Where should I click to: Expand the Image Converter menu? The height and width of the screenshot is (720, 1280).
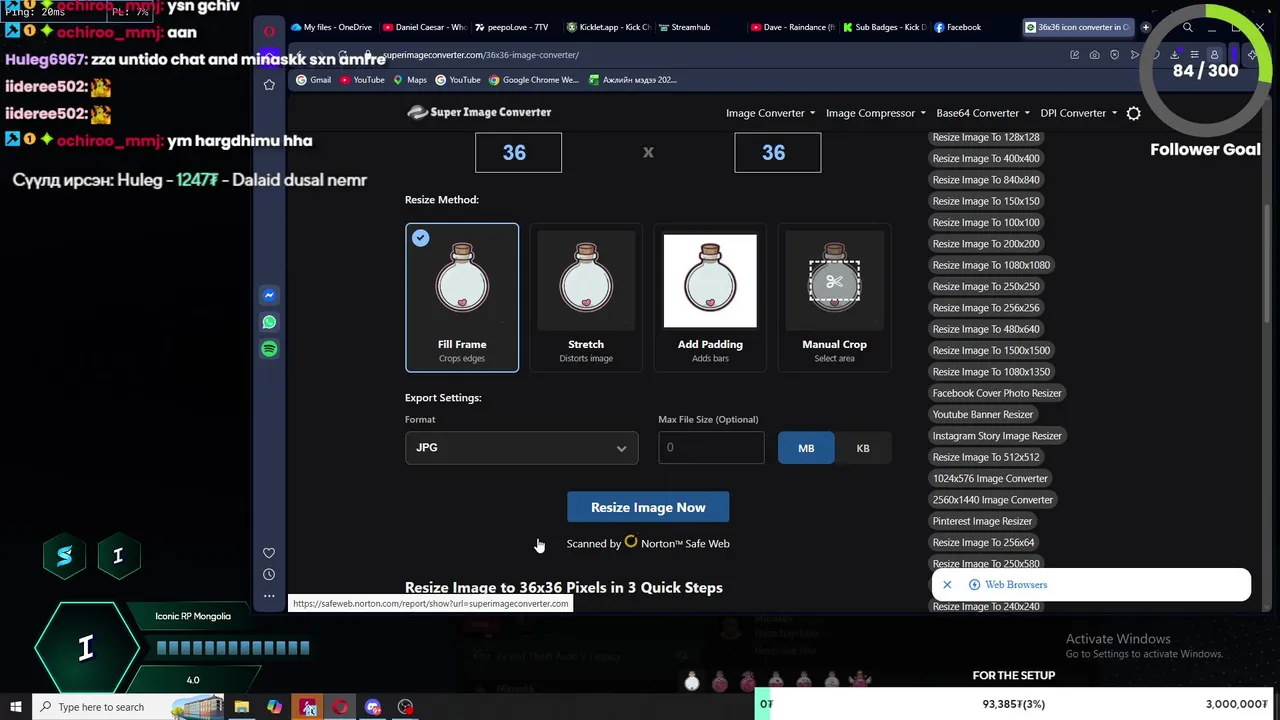point(770,113)
